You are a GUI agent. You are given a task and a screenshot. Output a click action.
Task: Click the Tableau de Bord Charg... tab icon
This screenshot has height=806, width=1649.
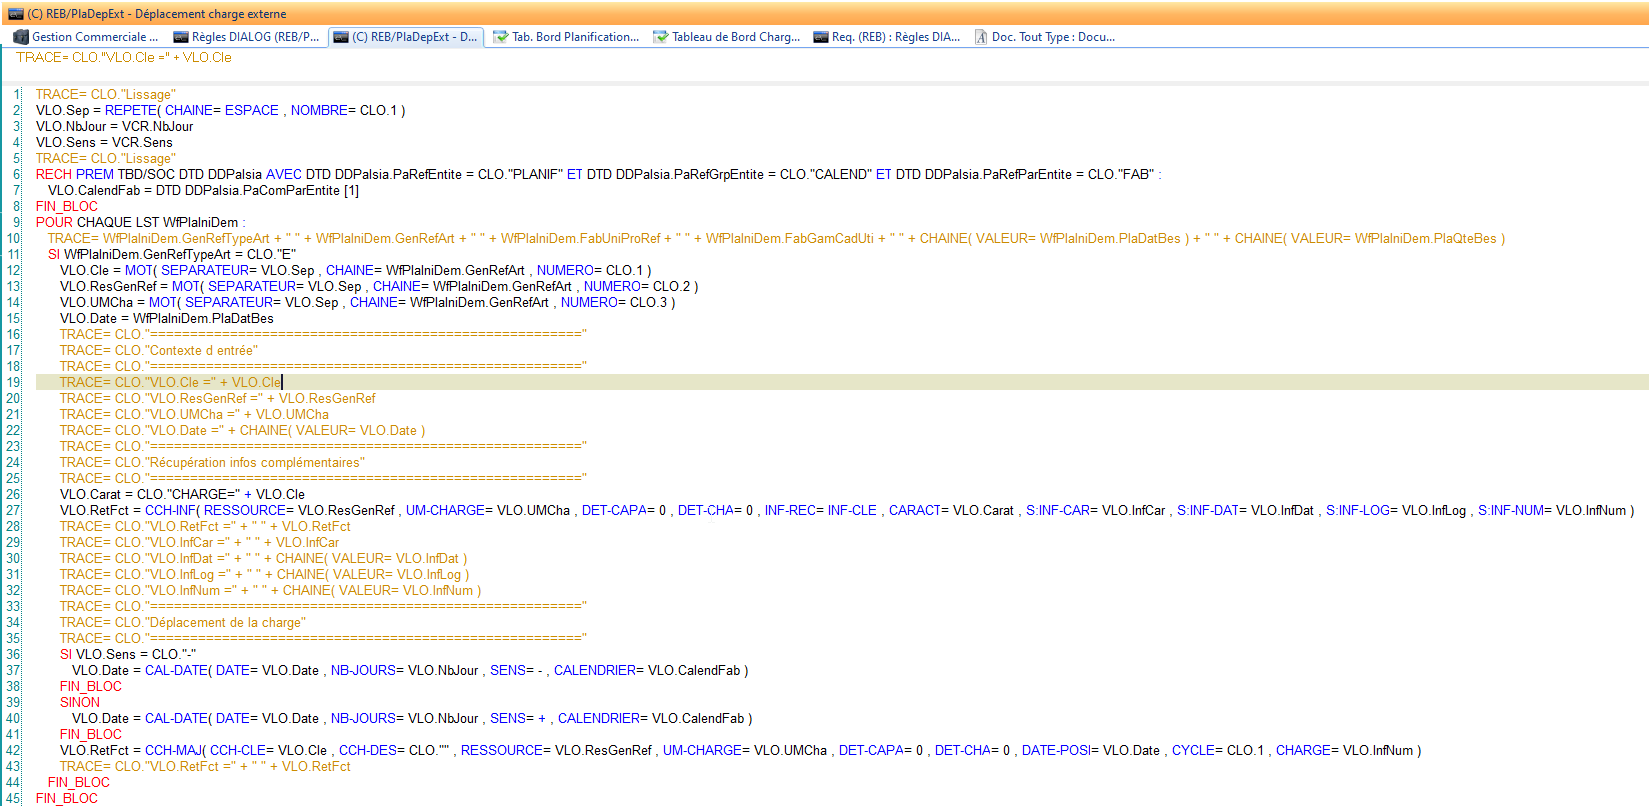point(660,37)
